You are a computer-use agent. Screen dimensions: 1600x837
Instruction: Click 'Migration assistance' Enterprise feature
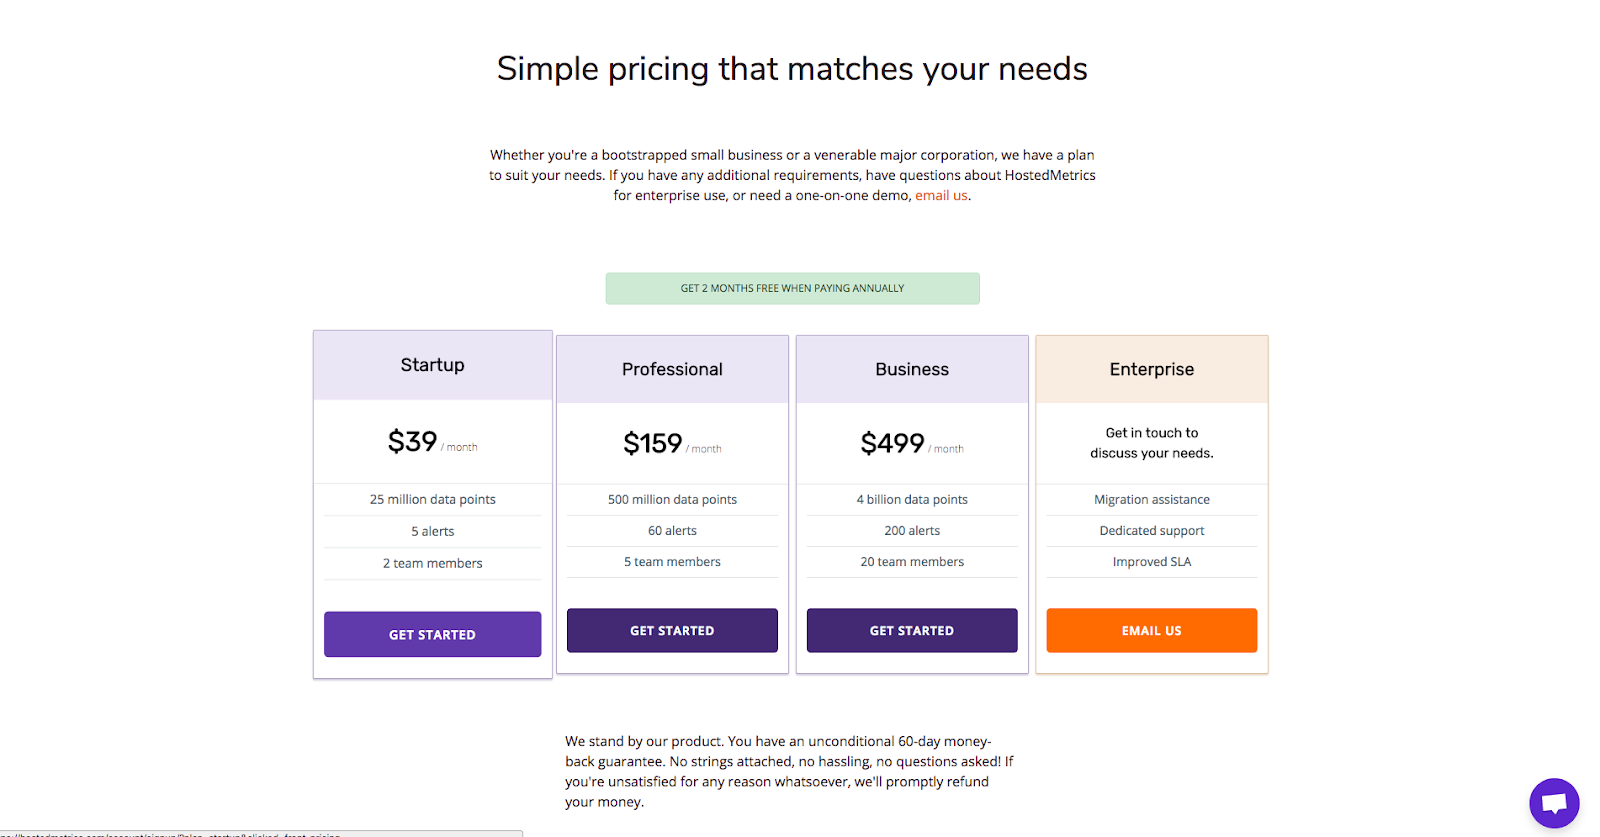(1151, 499)
